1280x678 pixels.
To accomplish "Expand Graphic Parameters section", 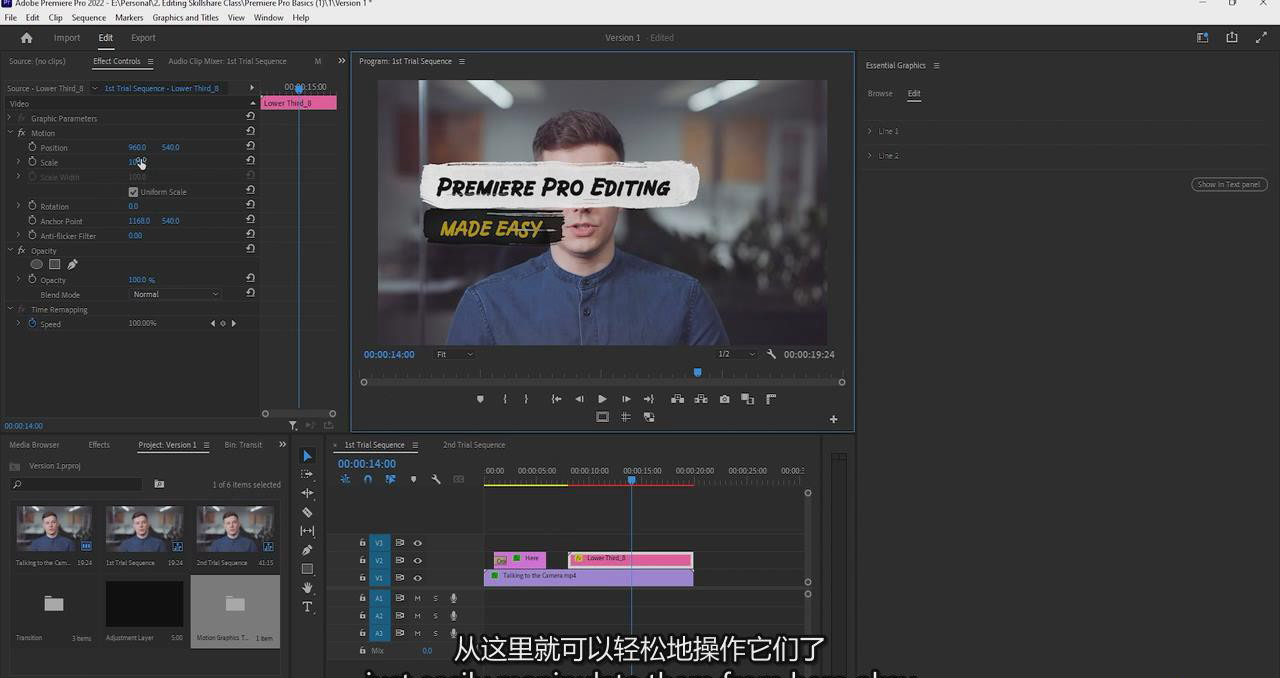I will pos(9,118).
